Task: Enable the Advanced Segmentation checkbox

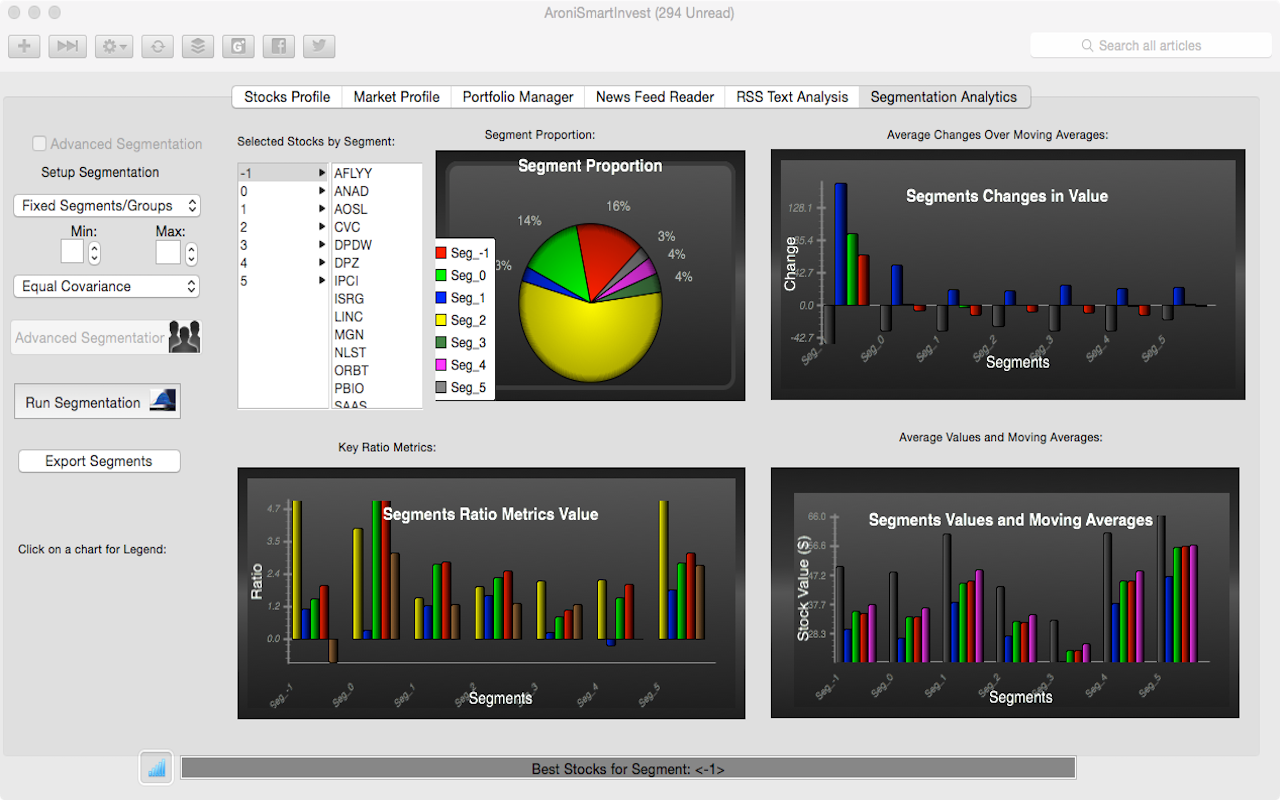Action: coord(40,144)
